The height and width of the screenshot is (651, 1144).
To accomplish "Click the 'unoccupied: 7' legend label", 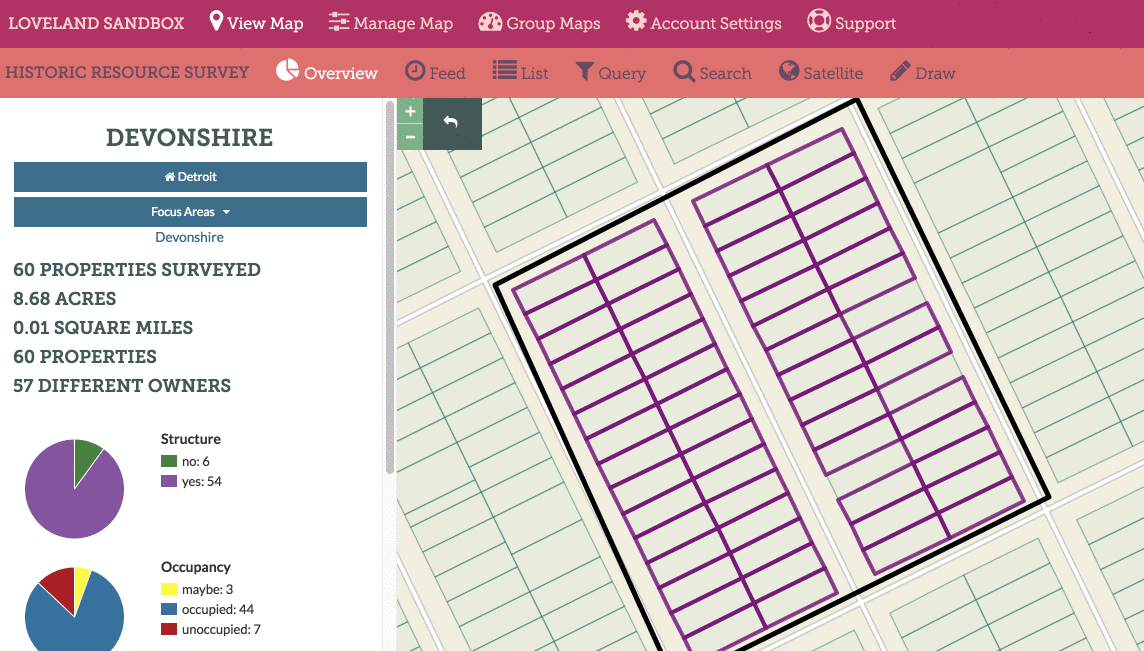I will pyautogui.click(x=221, y=629).
